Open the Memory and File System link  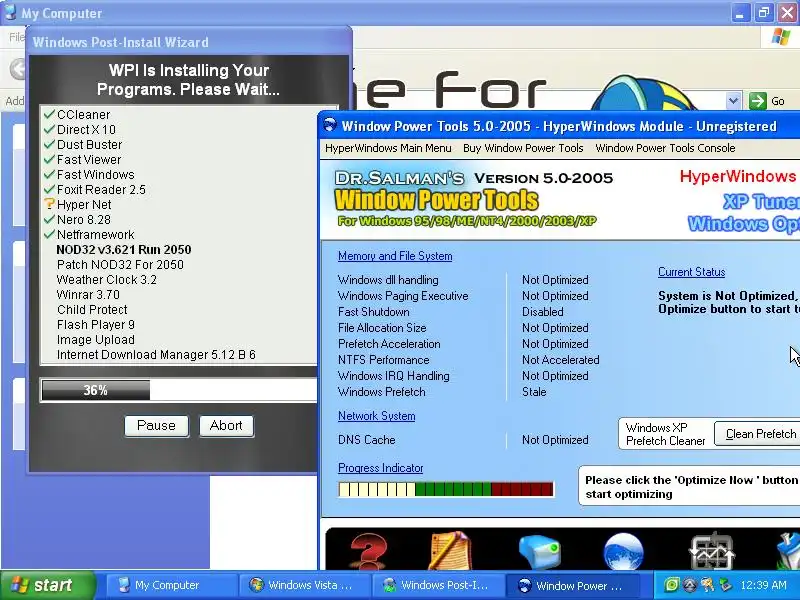tap(395, 256)
